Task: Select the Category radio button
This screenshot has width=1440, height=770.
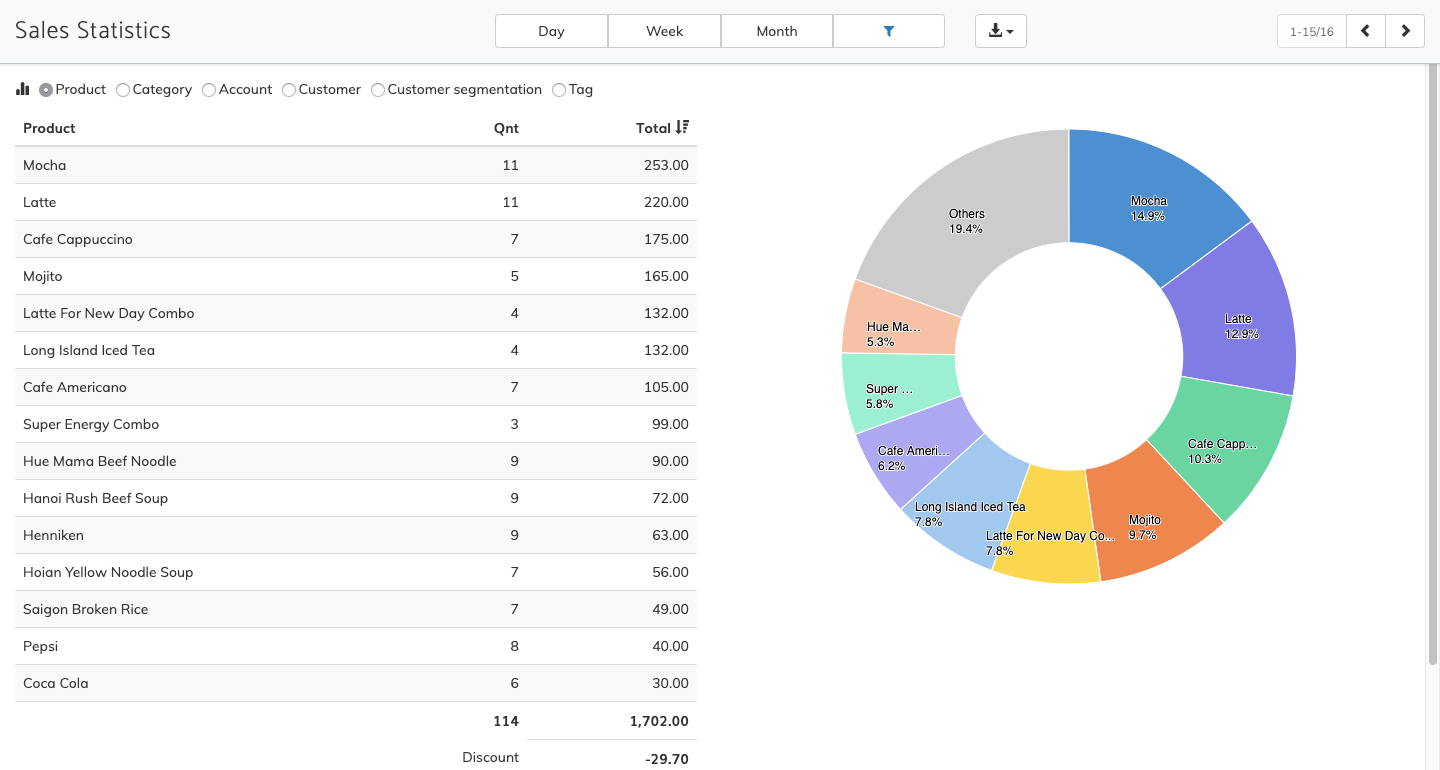Action: pos(123,90)
